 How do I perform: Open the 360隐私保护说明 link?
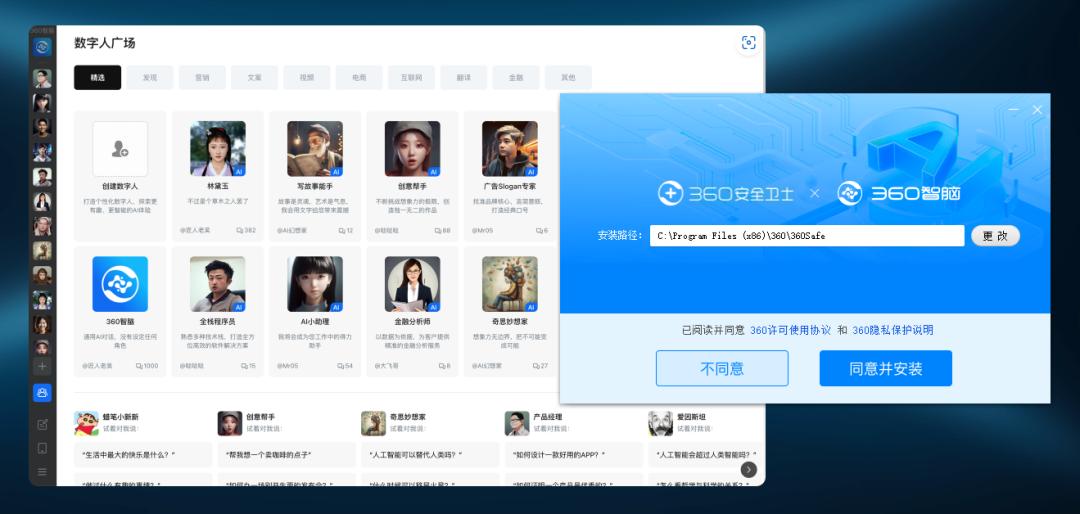click(x=893, y=330)
